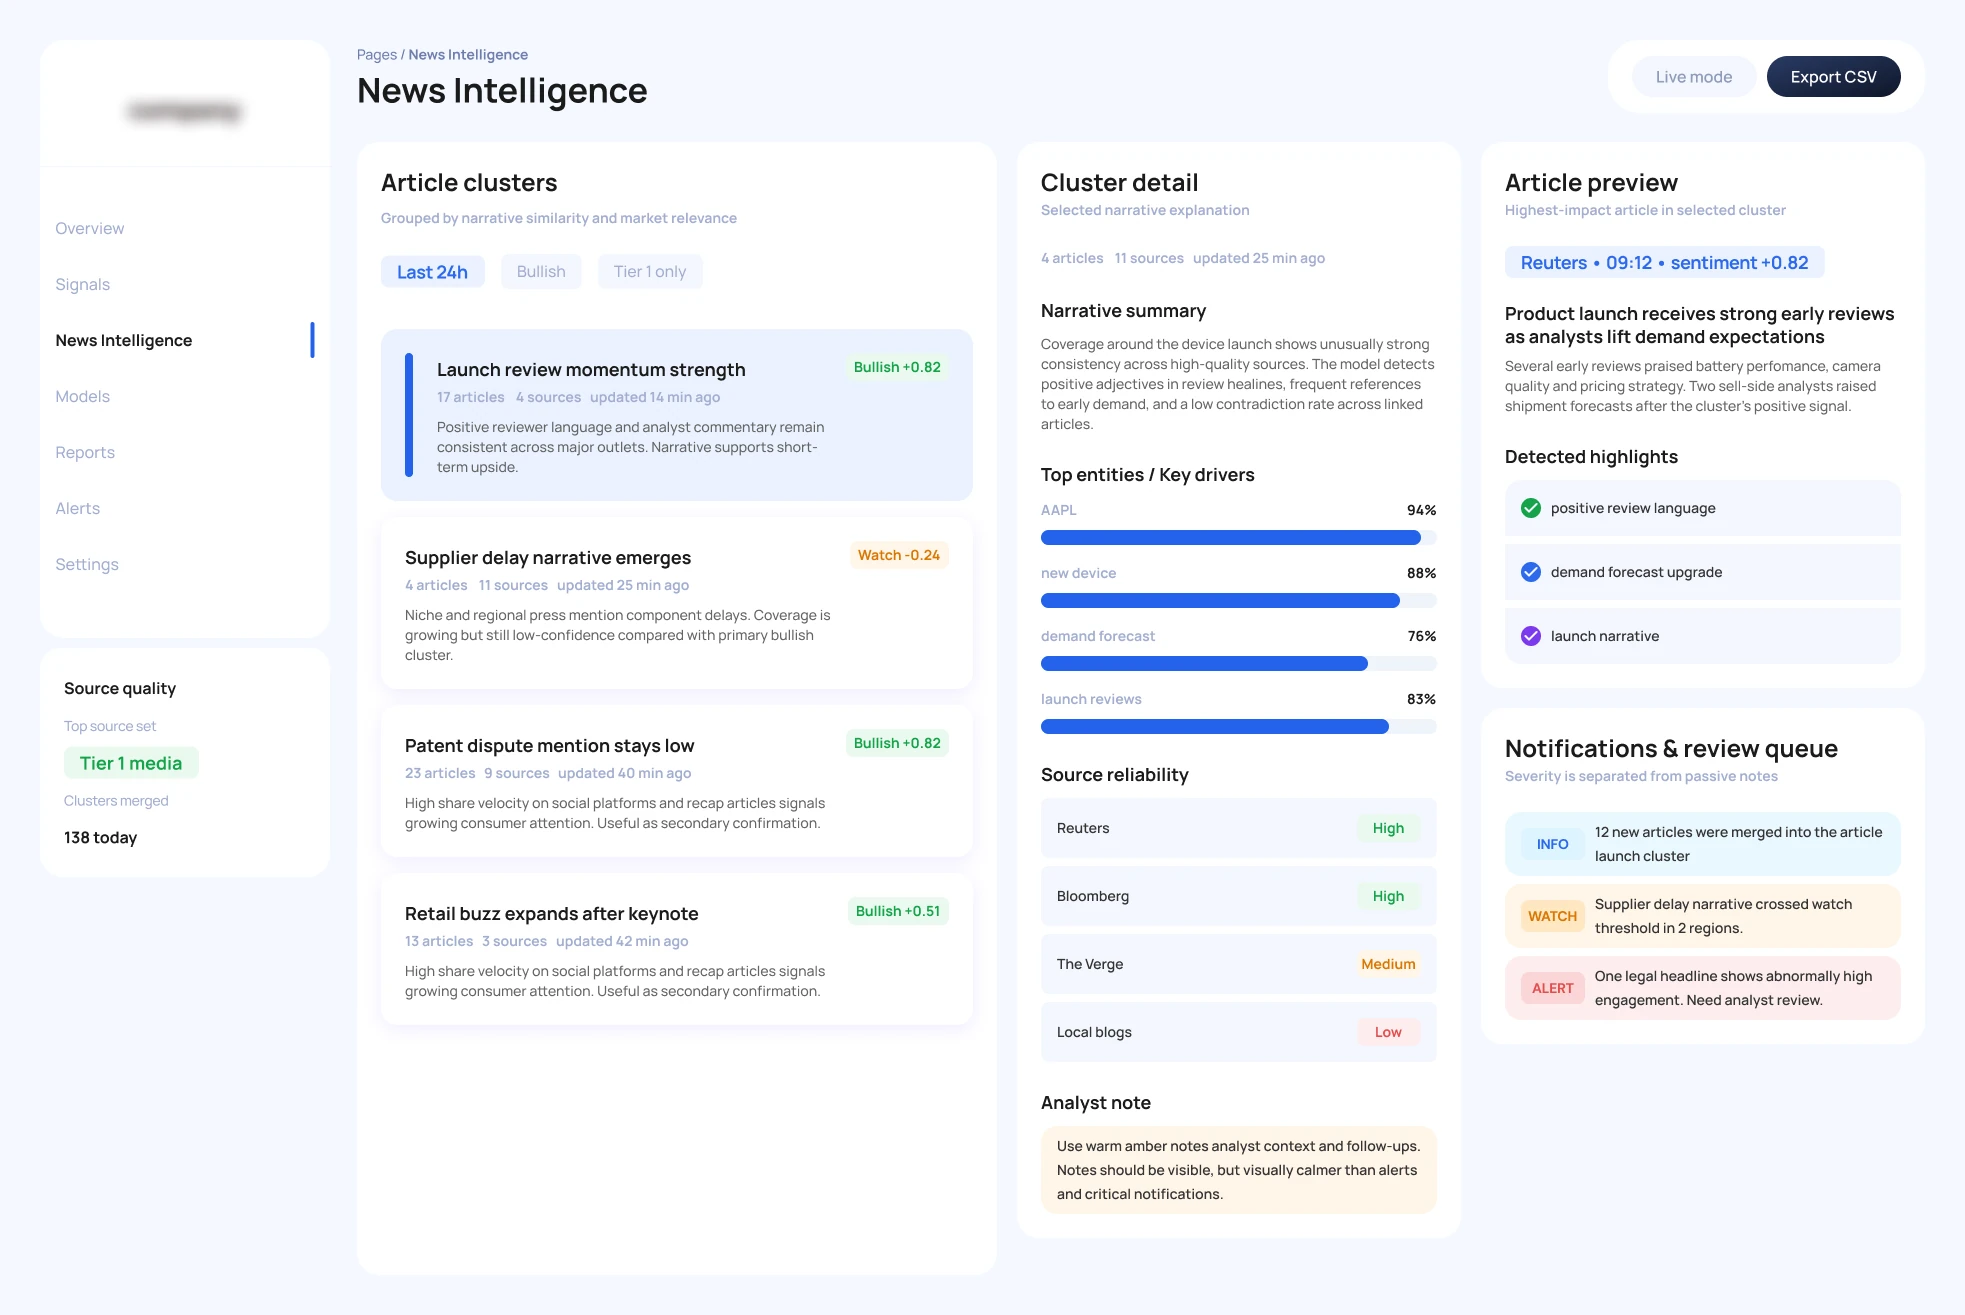
Task: Go to Signals page
Action: [83, 284]
